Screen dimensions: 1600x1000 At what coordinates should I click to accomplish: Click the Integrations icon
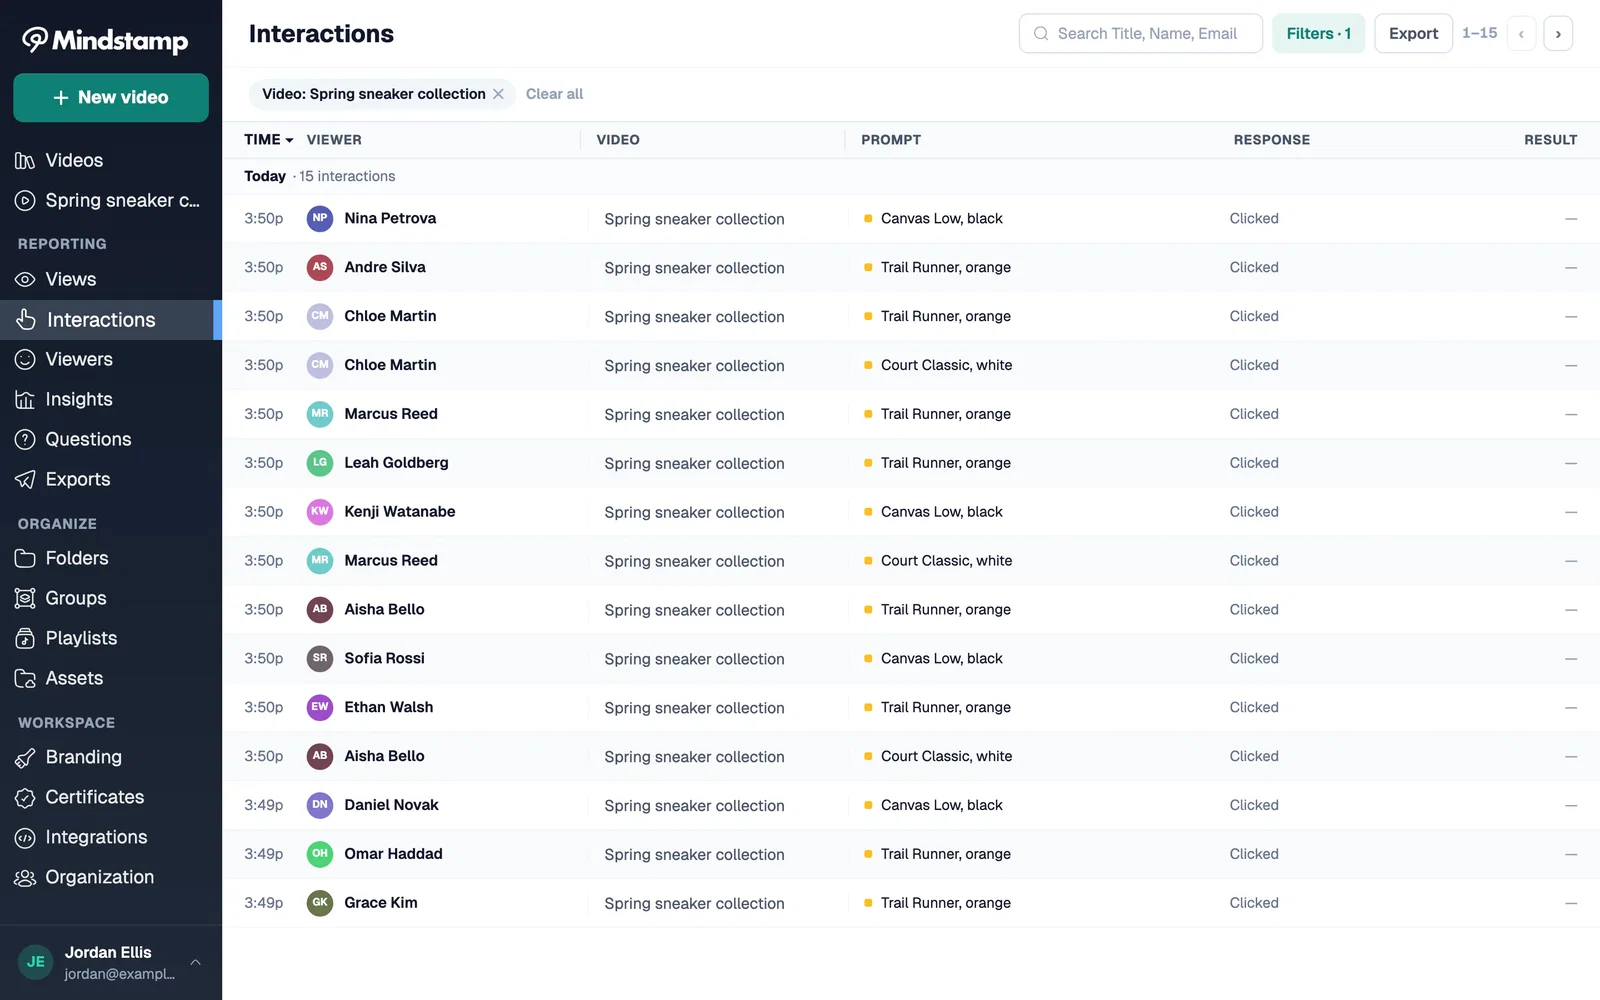click(25, 838)
